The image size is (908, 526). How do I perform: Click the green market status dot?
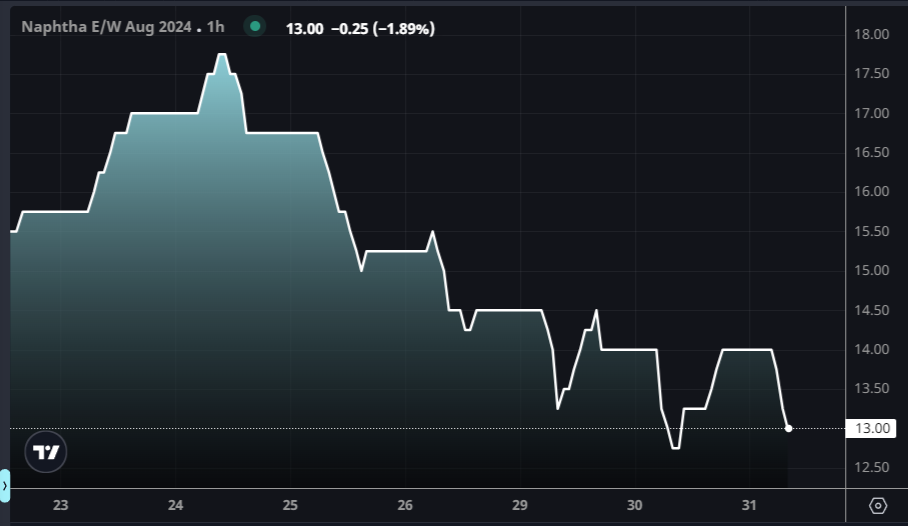[x=255, y=26]
